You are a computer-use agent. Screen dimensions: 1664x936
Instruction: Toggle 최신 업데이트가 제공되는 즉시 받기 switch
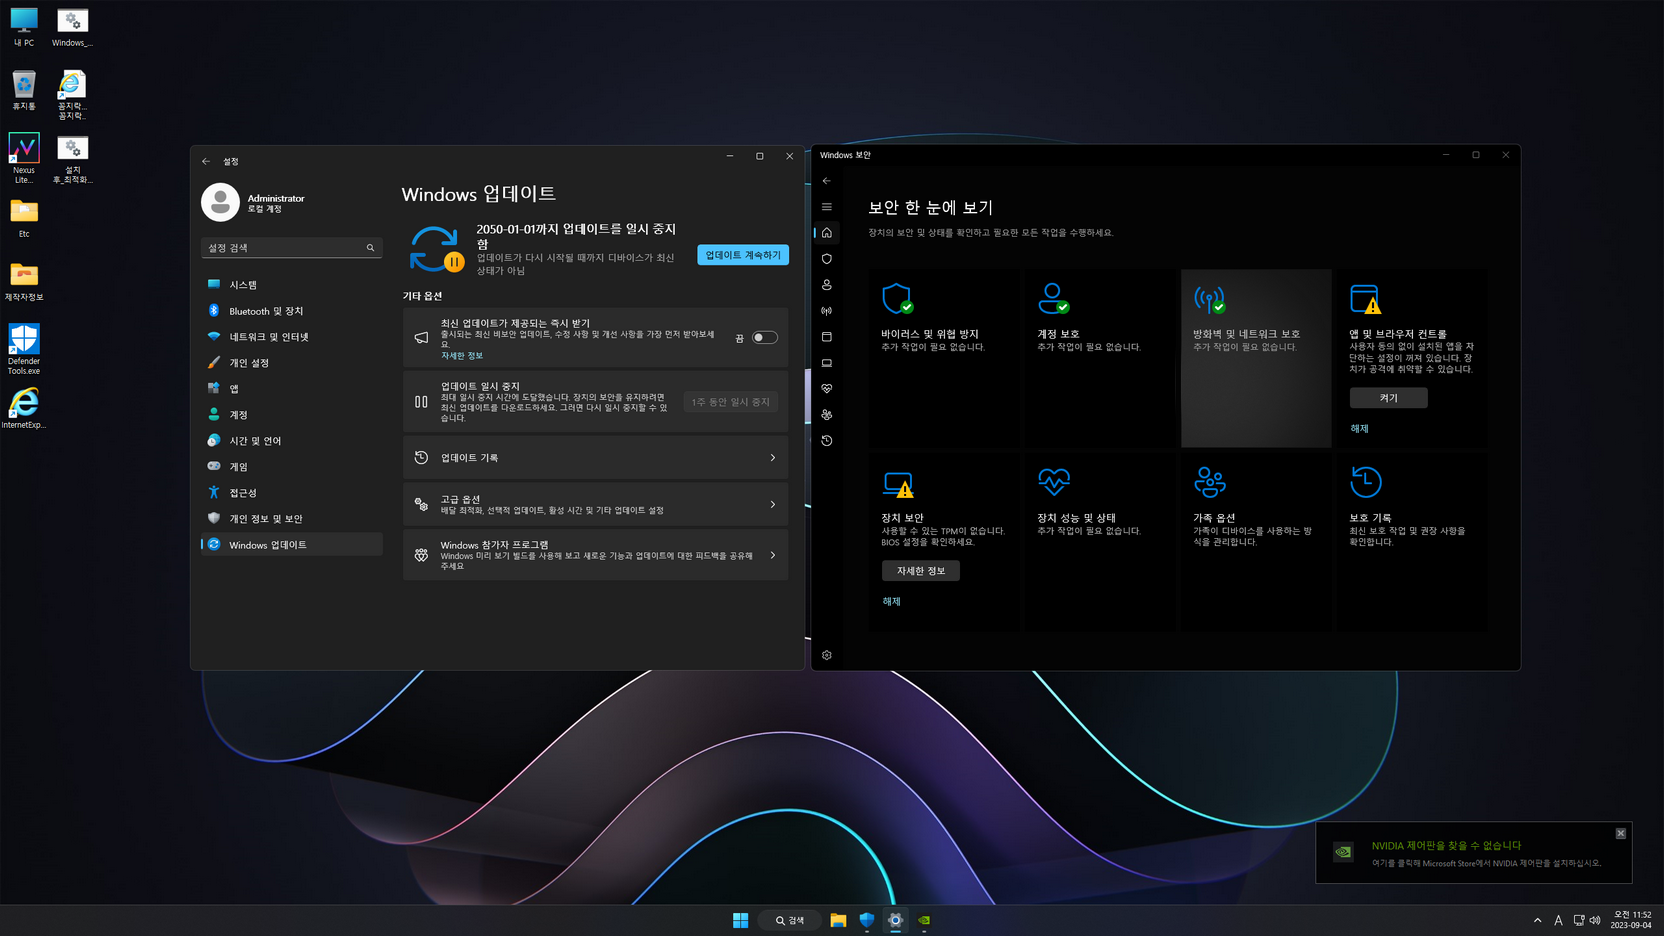tap(765, 338)
